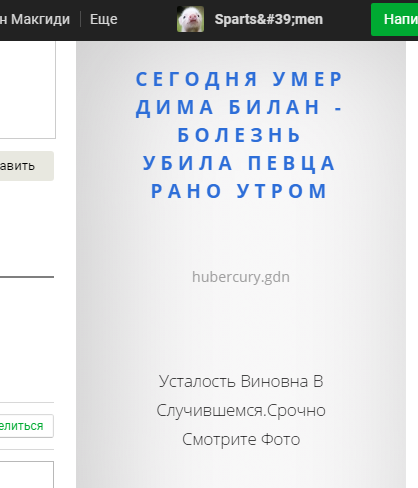
Task: Click the Смотрите Фото line in ad
Action: click(x=241, y=439)
